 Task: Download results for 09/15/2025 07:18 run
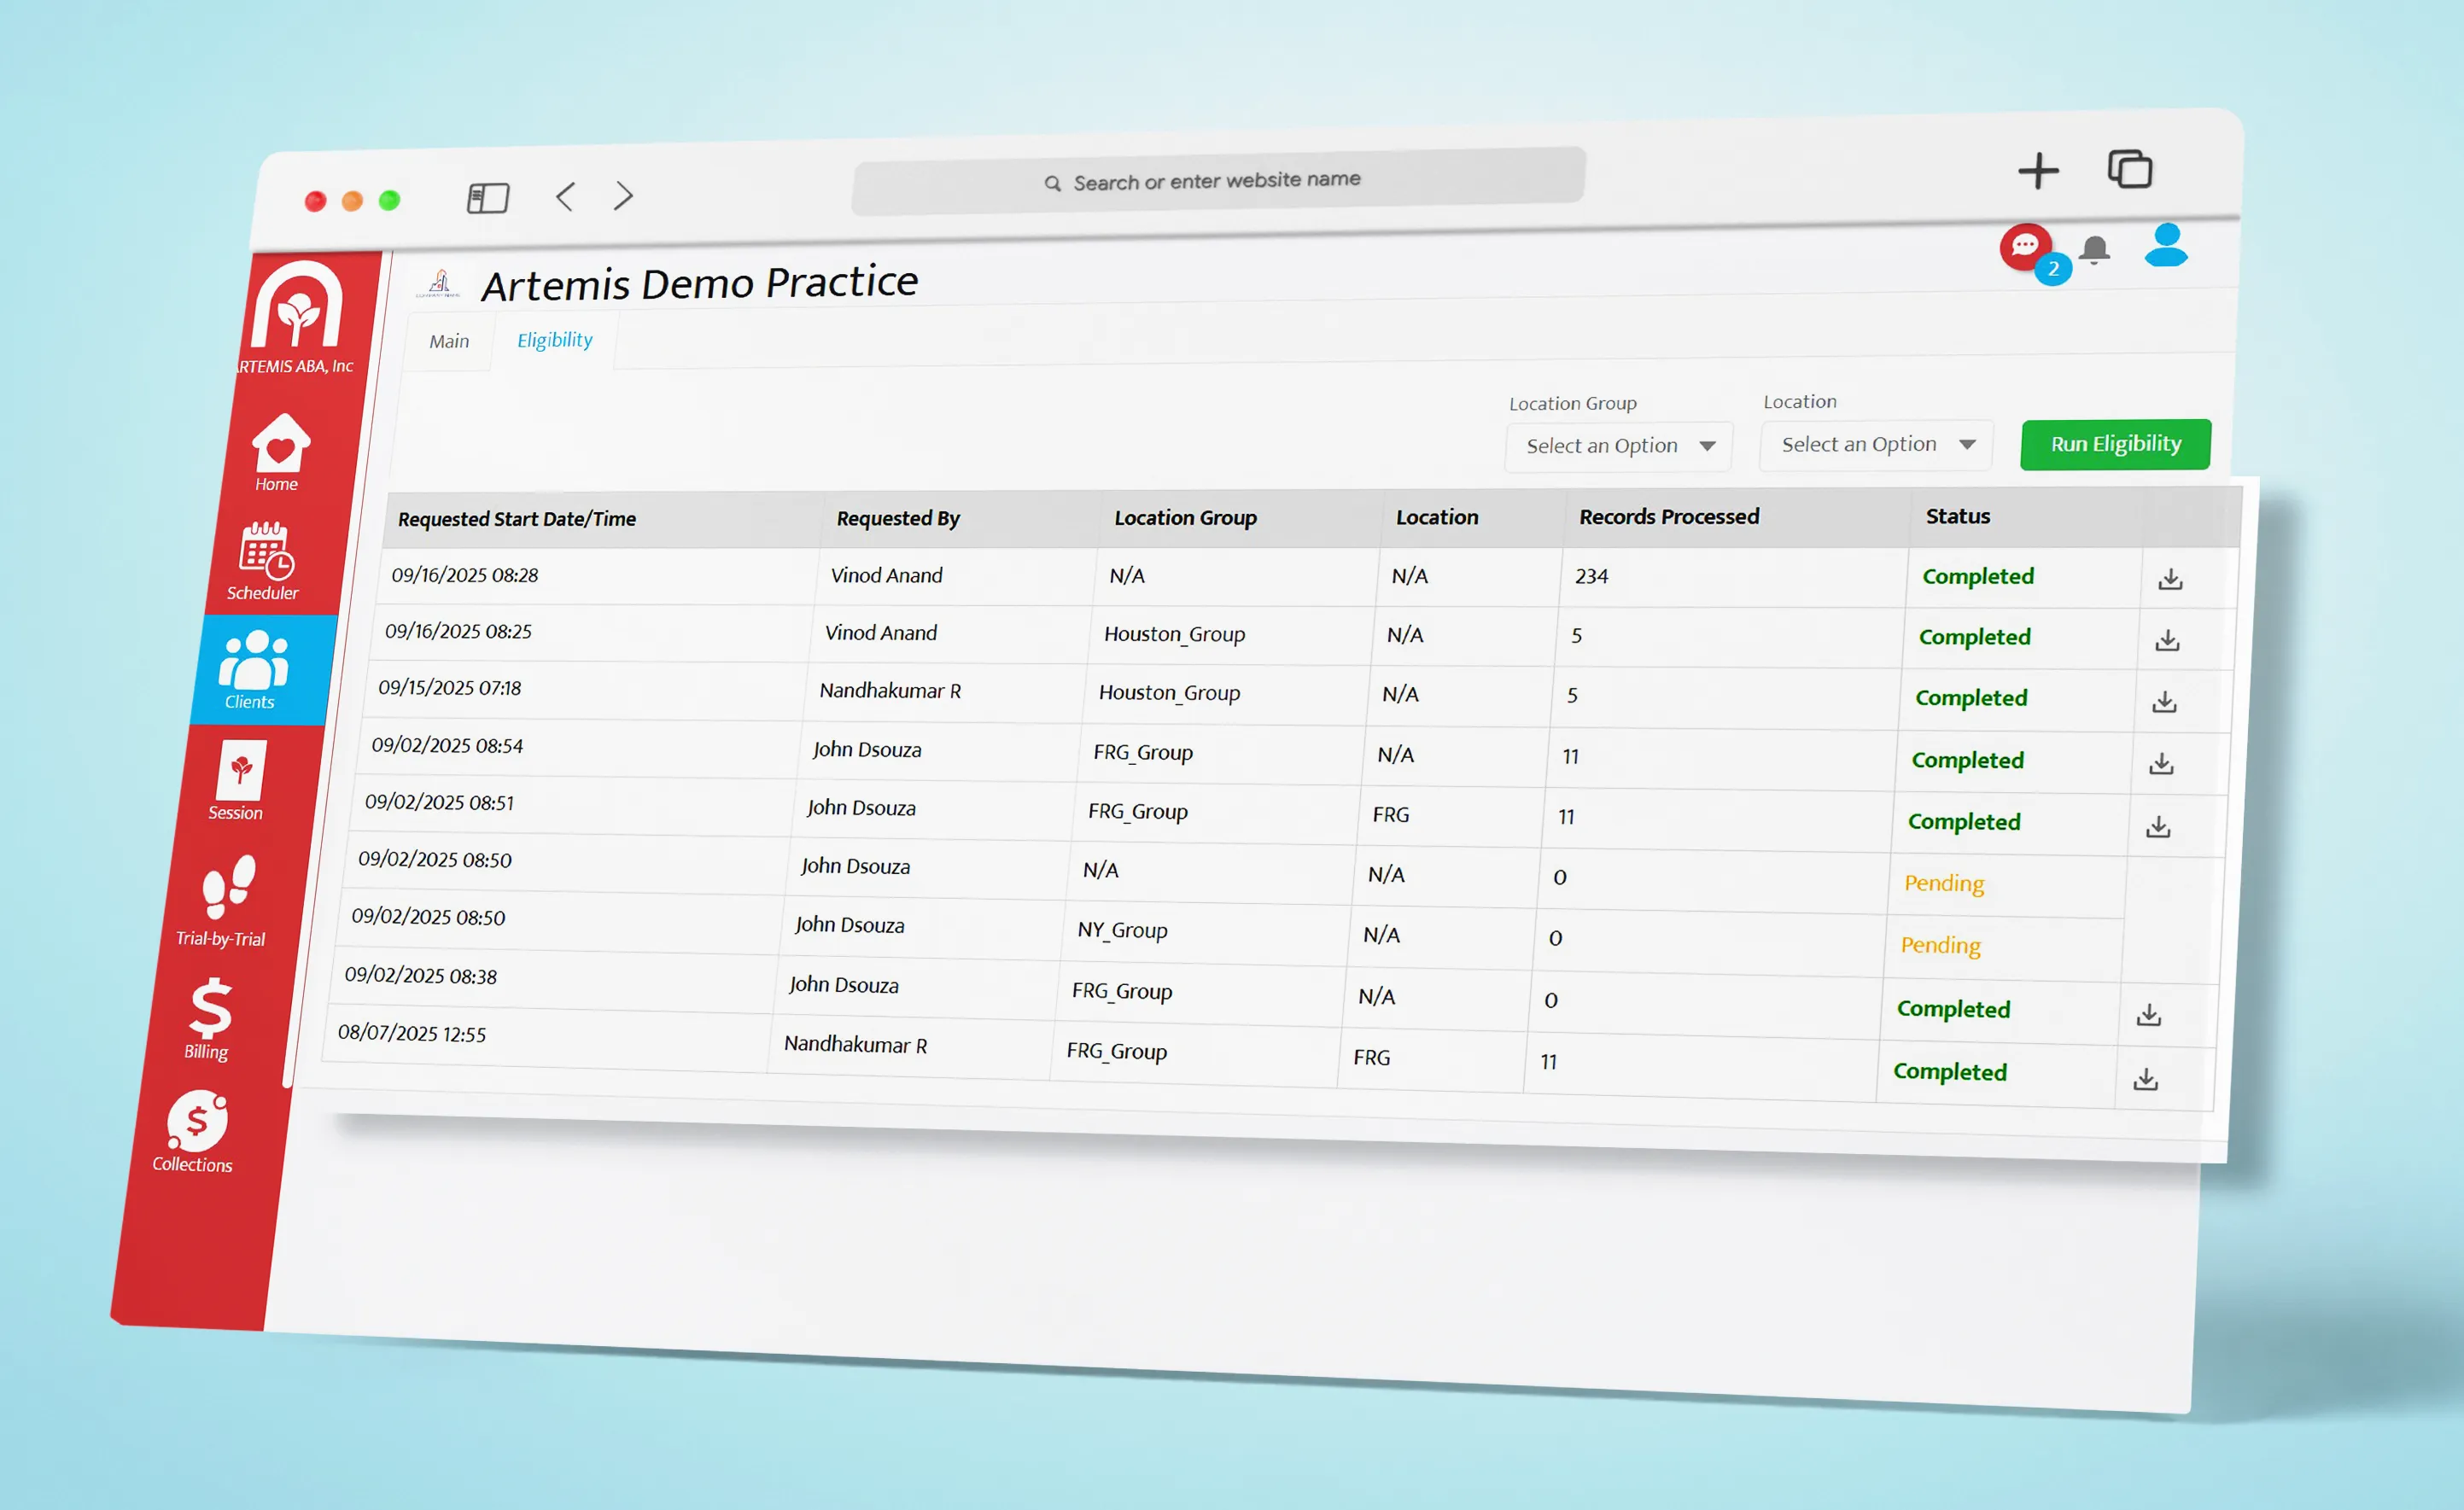[2164, 702]
